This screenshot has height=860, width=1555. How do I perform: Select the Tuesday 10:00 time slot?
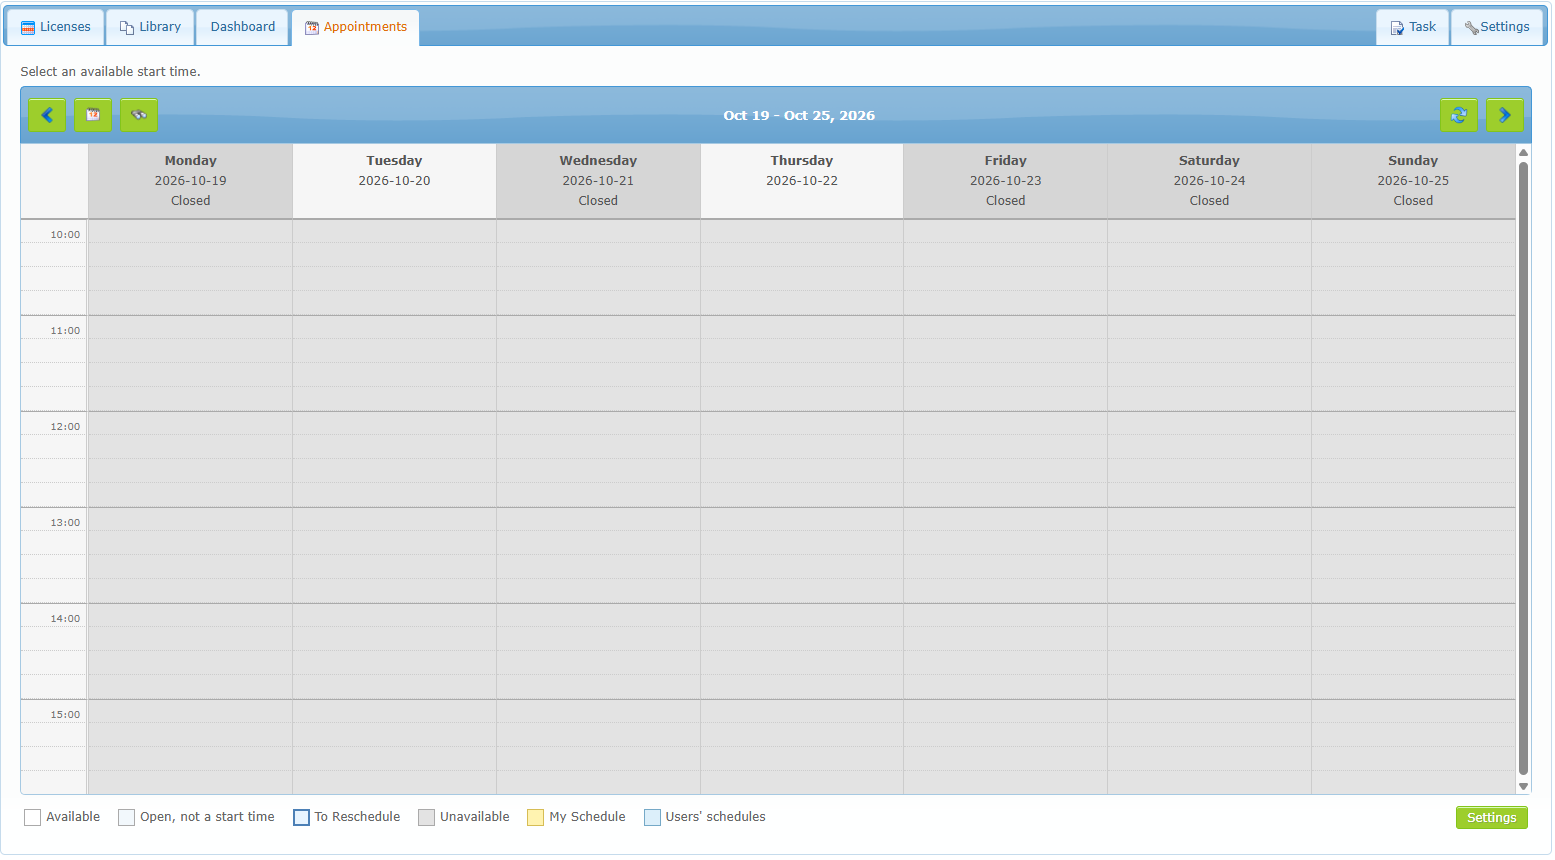pyautogui.click(x=394, y=231)
